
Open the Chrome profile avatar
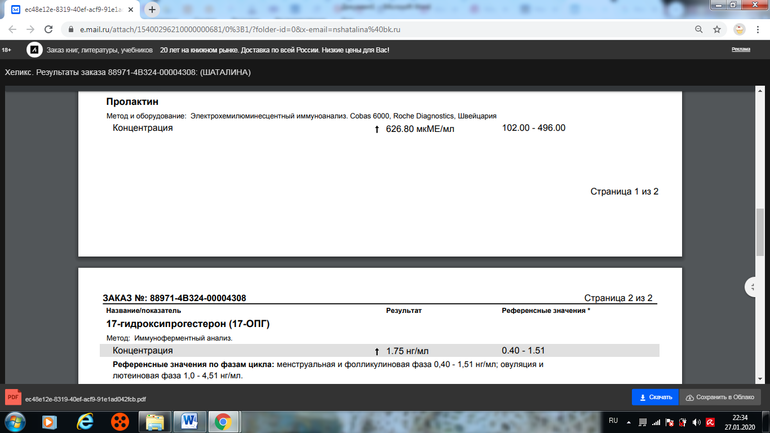(x=738, y=29)
